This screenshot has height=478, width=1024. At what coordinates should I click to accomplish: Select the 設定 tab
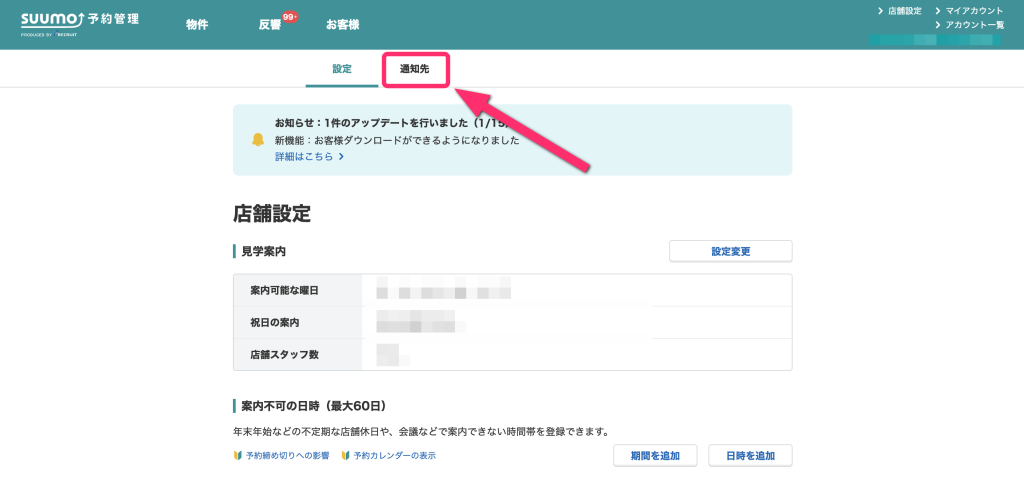342,69
